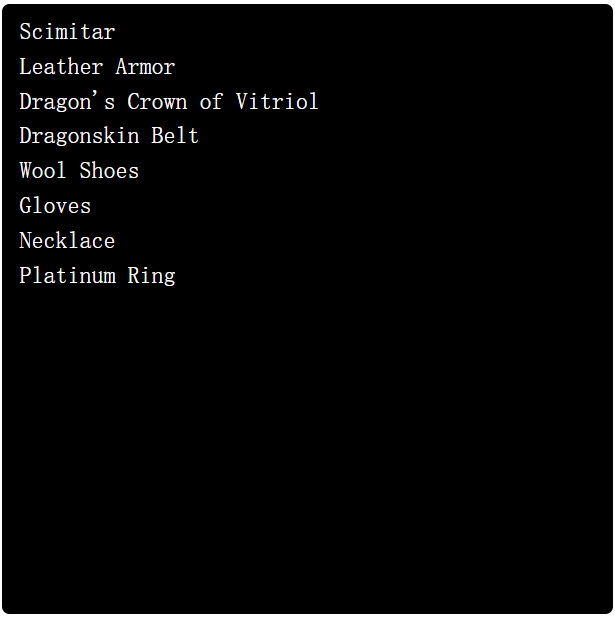Image resolution: width=615 pixels, height=617 pixels.
Task: Click the Gloves item
Action: (x=55, y=205)
